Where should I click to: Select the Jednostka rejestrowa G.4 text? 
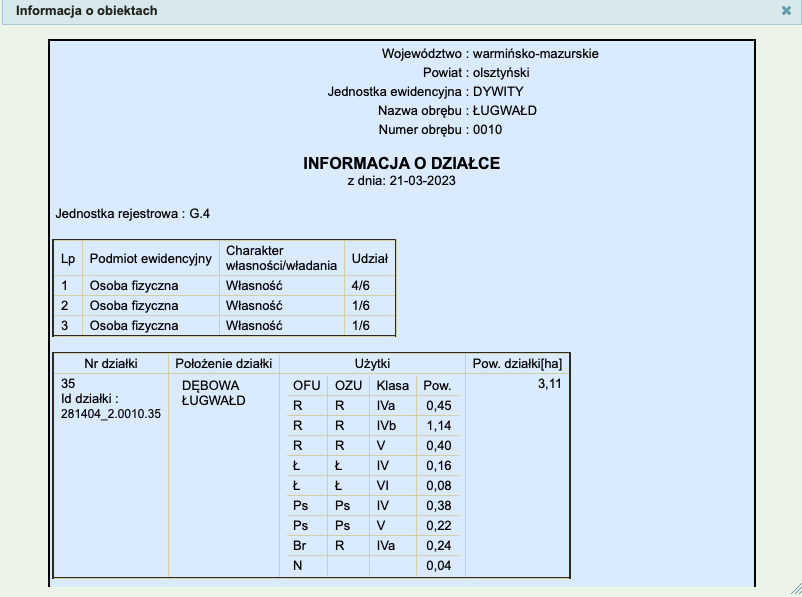133,214
